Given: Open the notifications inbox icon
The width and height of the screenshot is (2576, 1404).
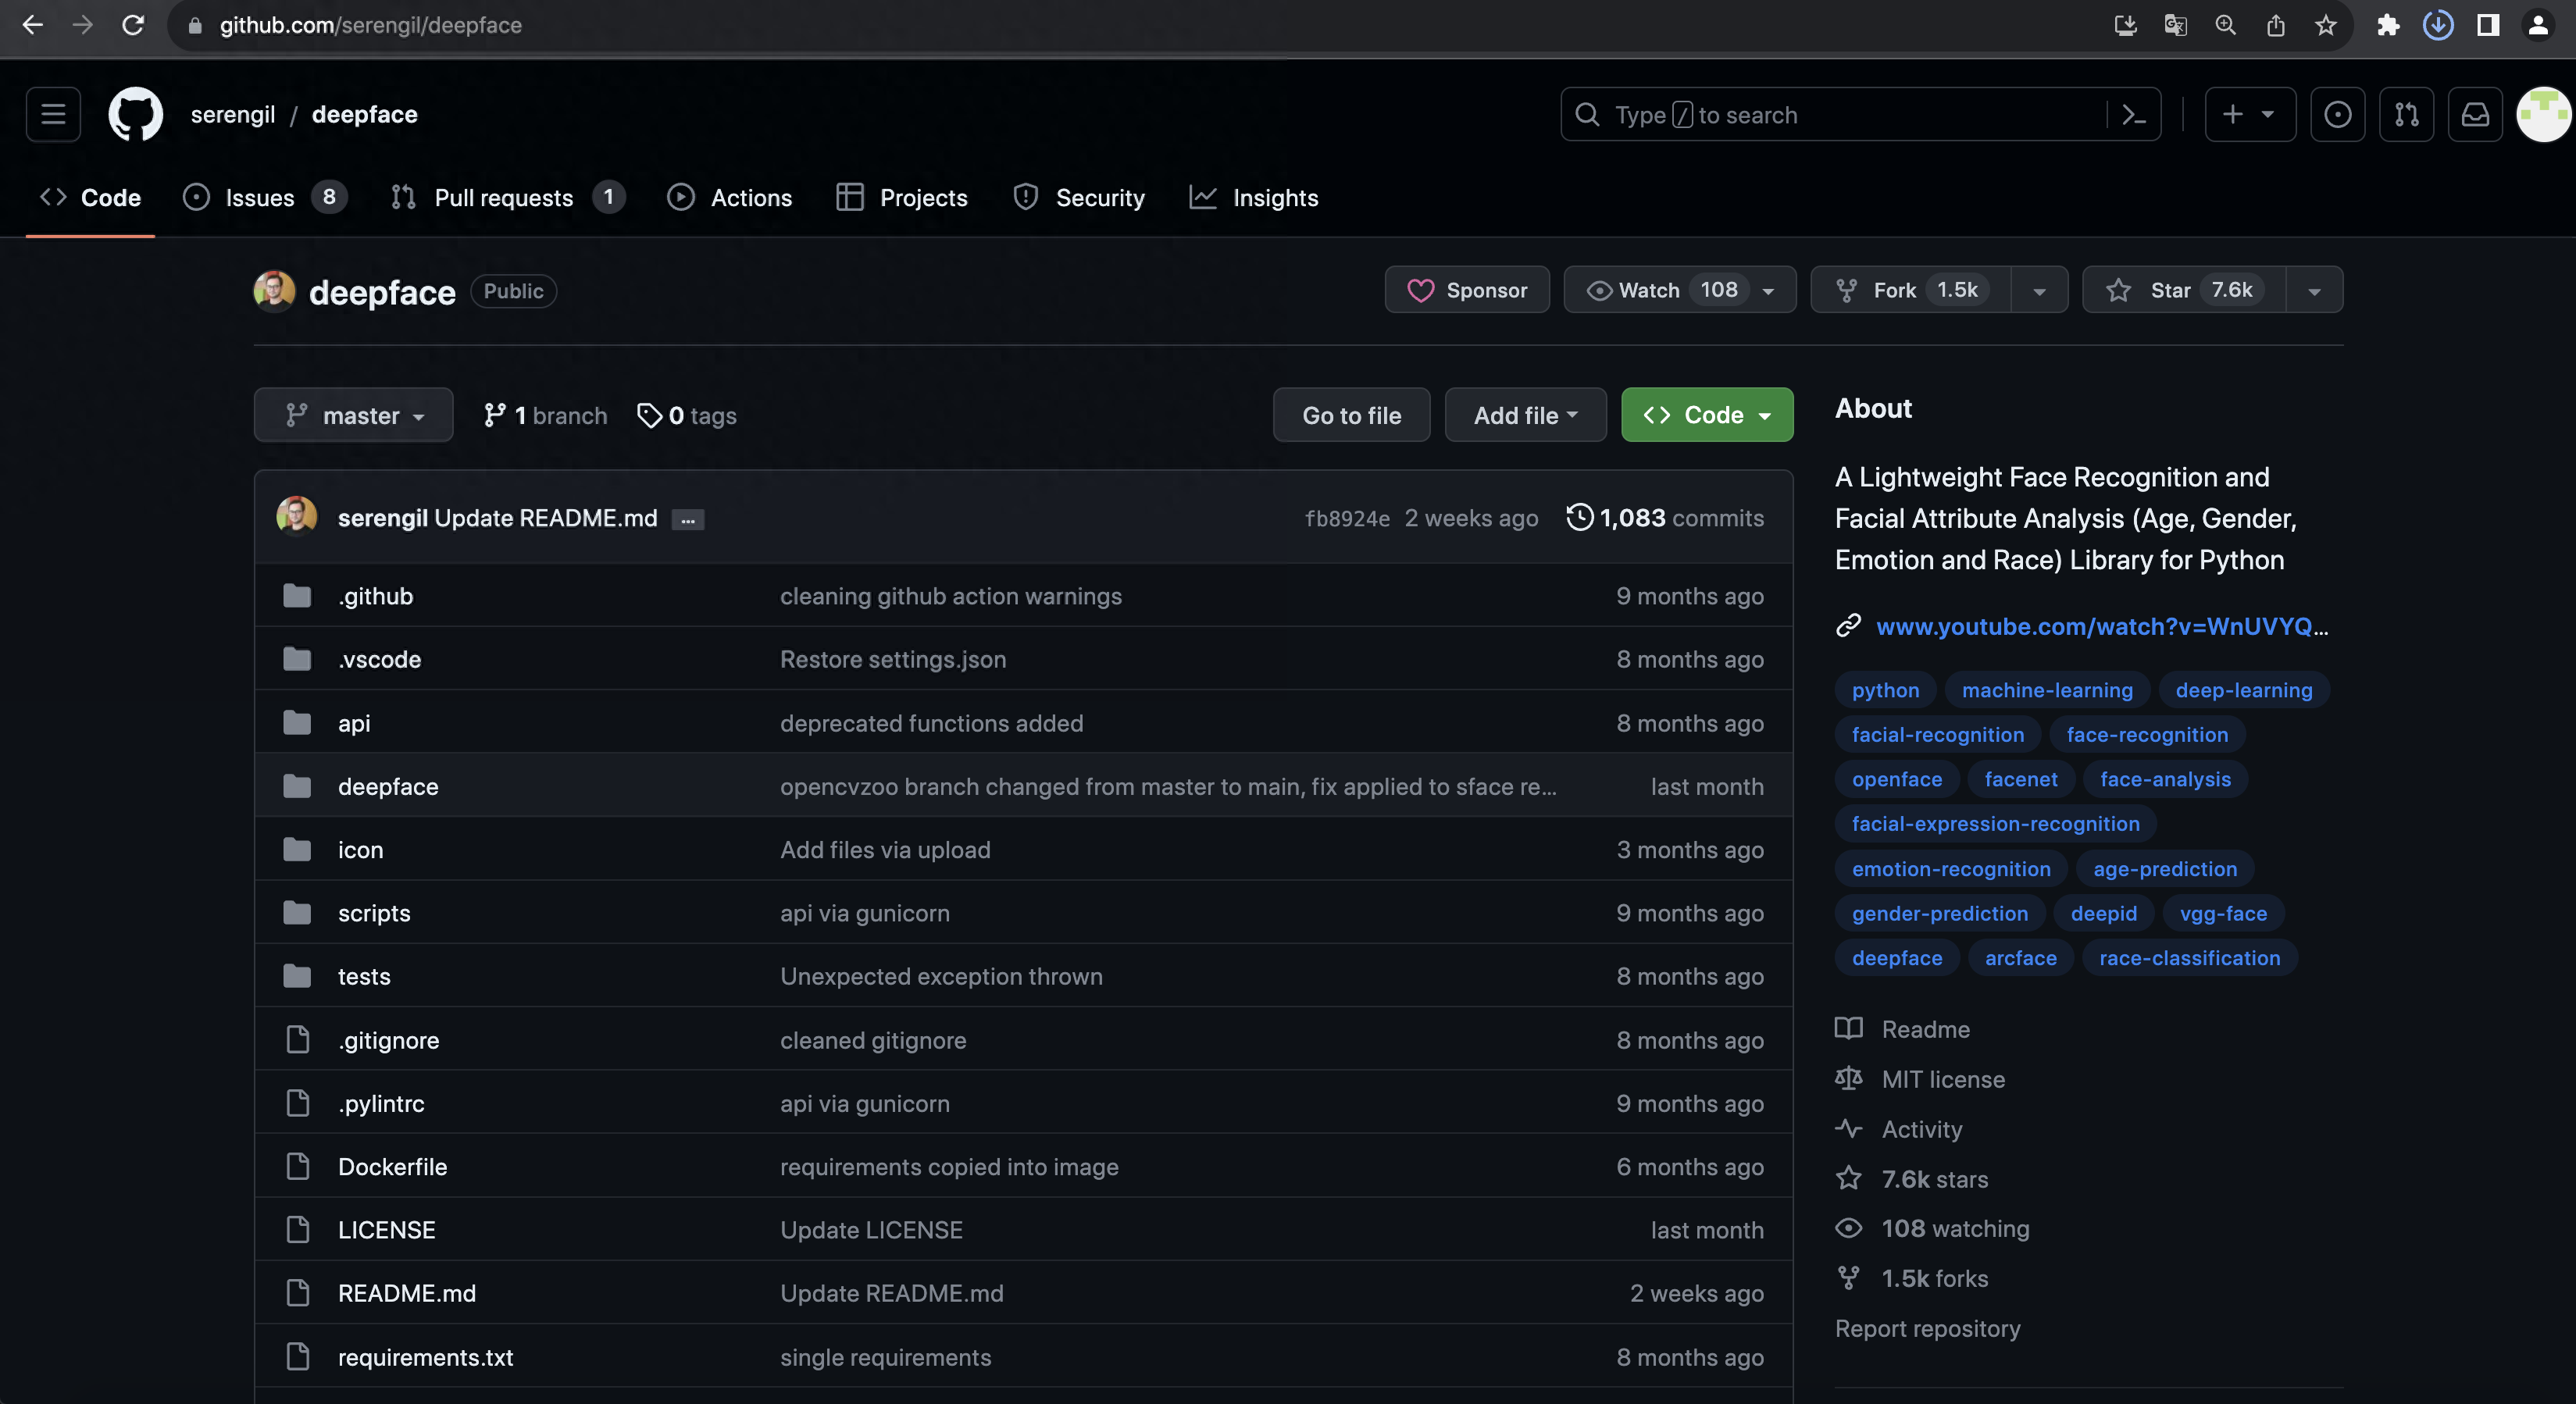Looking at the screenshot, I should coord(2475,114).
